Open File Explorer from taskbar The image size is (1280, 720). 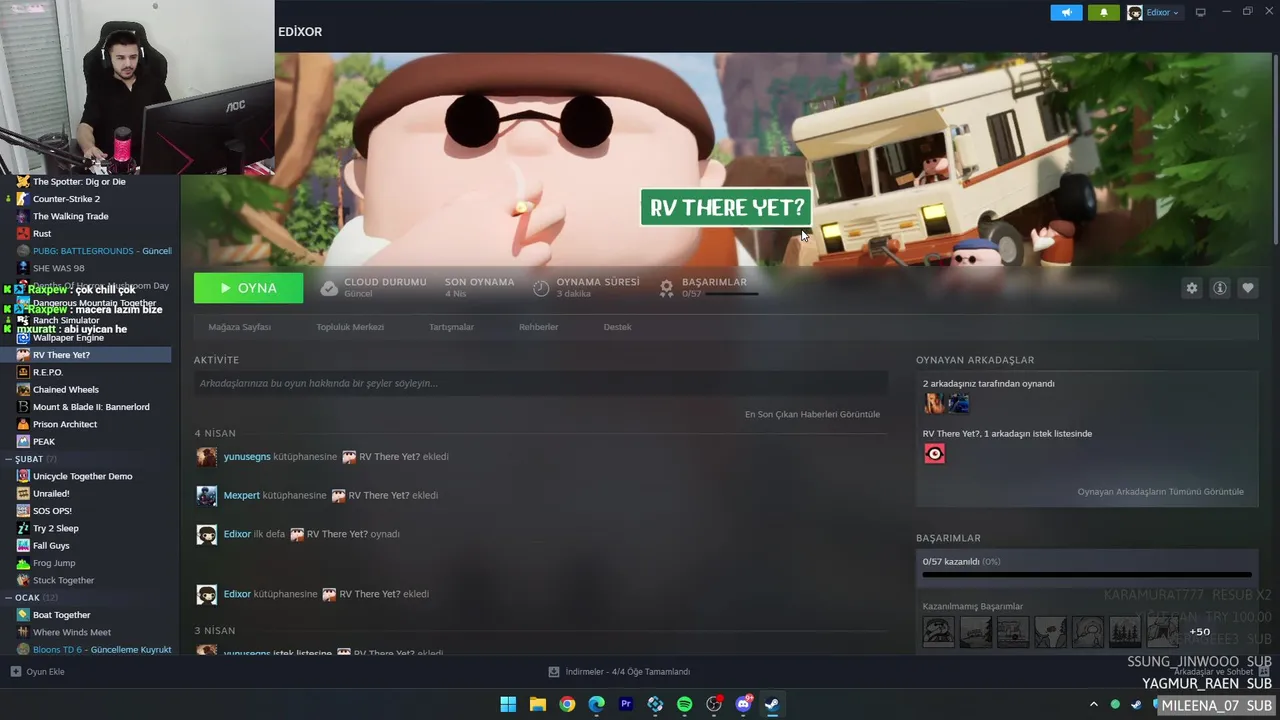click(x=538, y=704)
